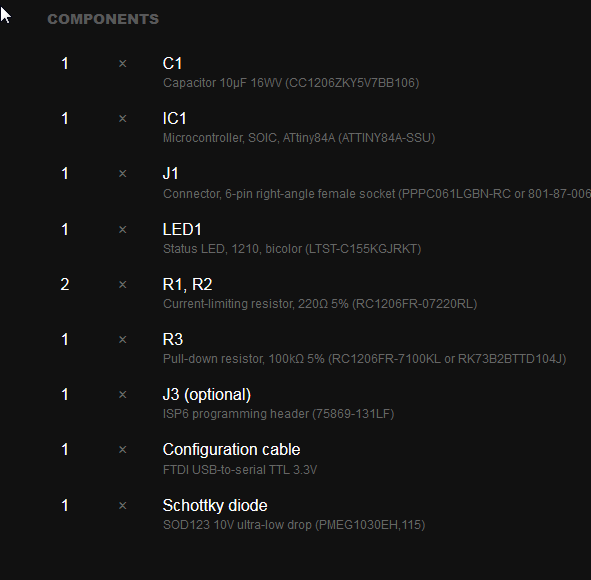The image size is (591, 580).
Task: Click the × symbol beside LED1
Action: 122,230
